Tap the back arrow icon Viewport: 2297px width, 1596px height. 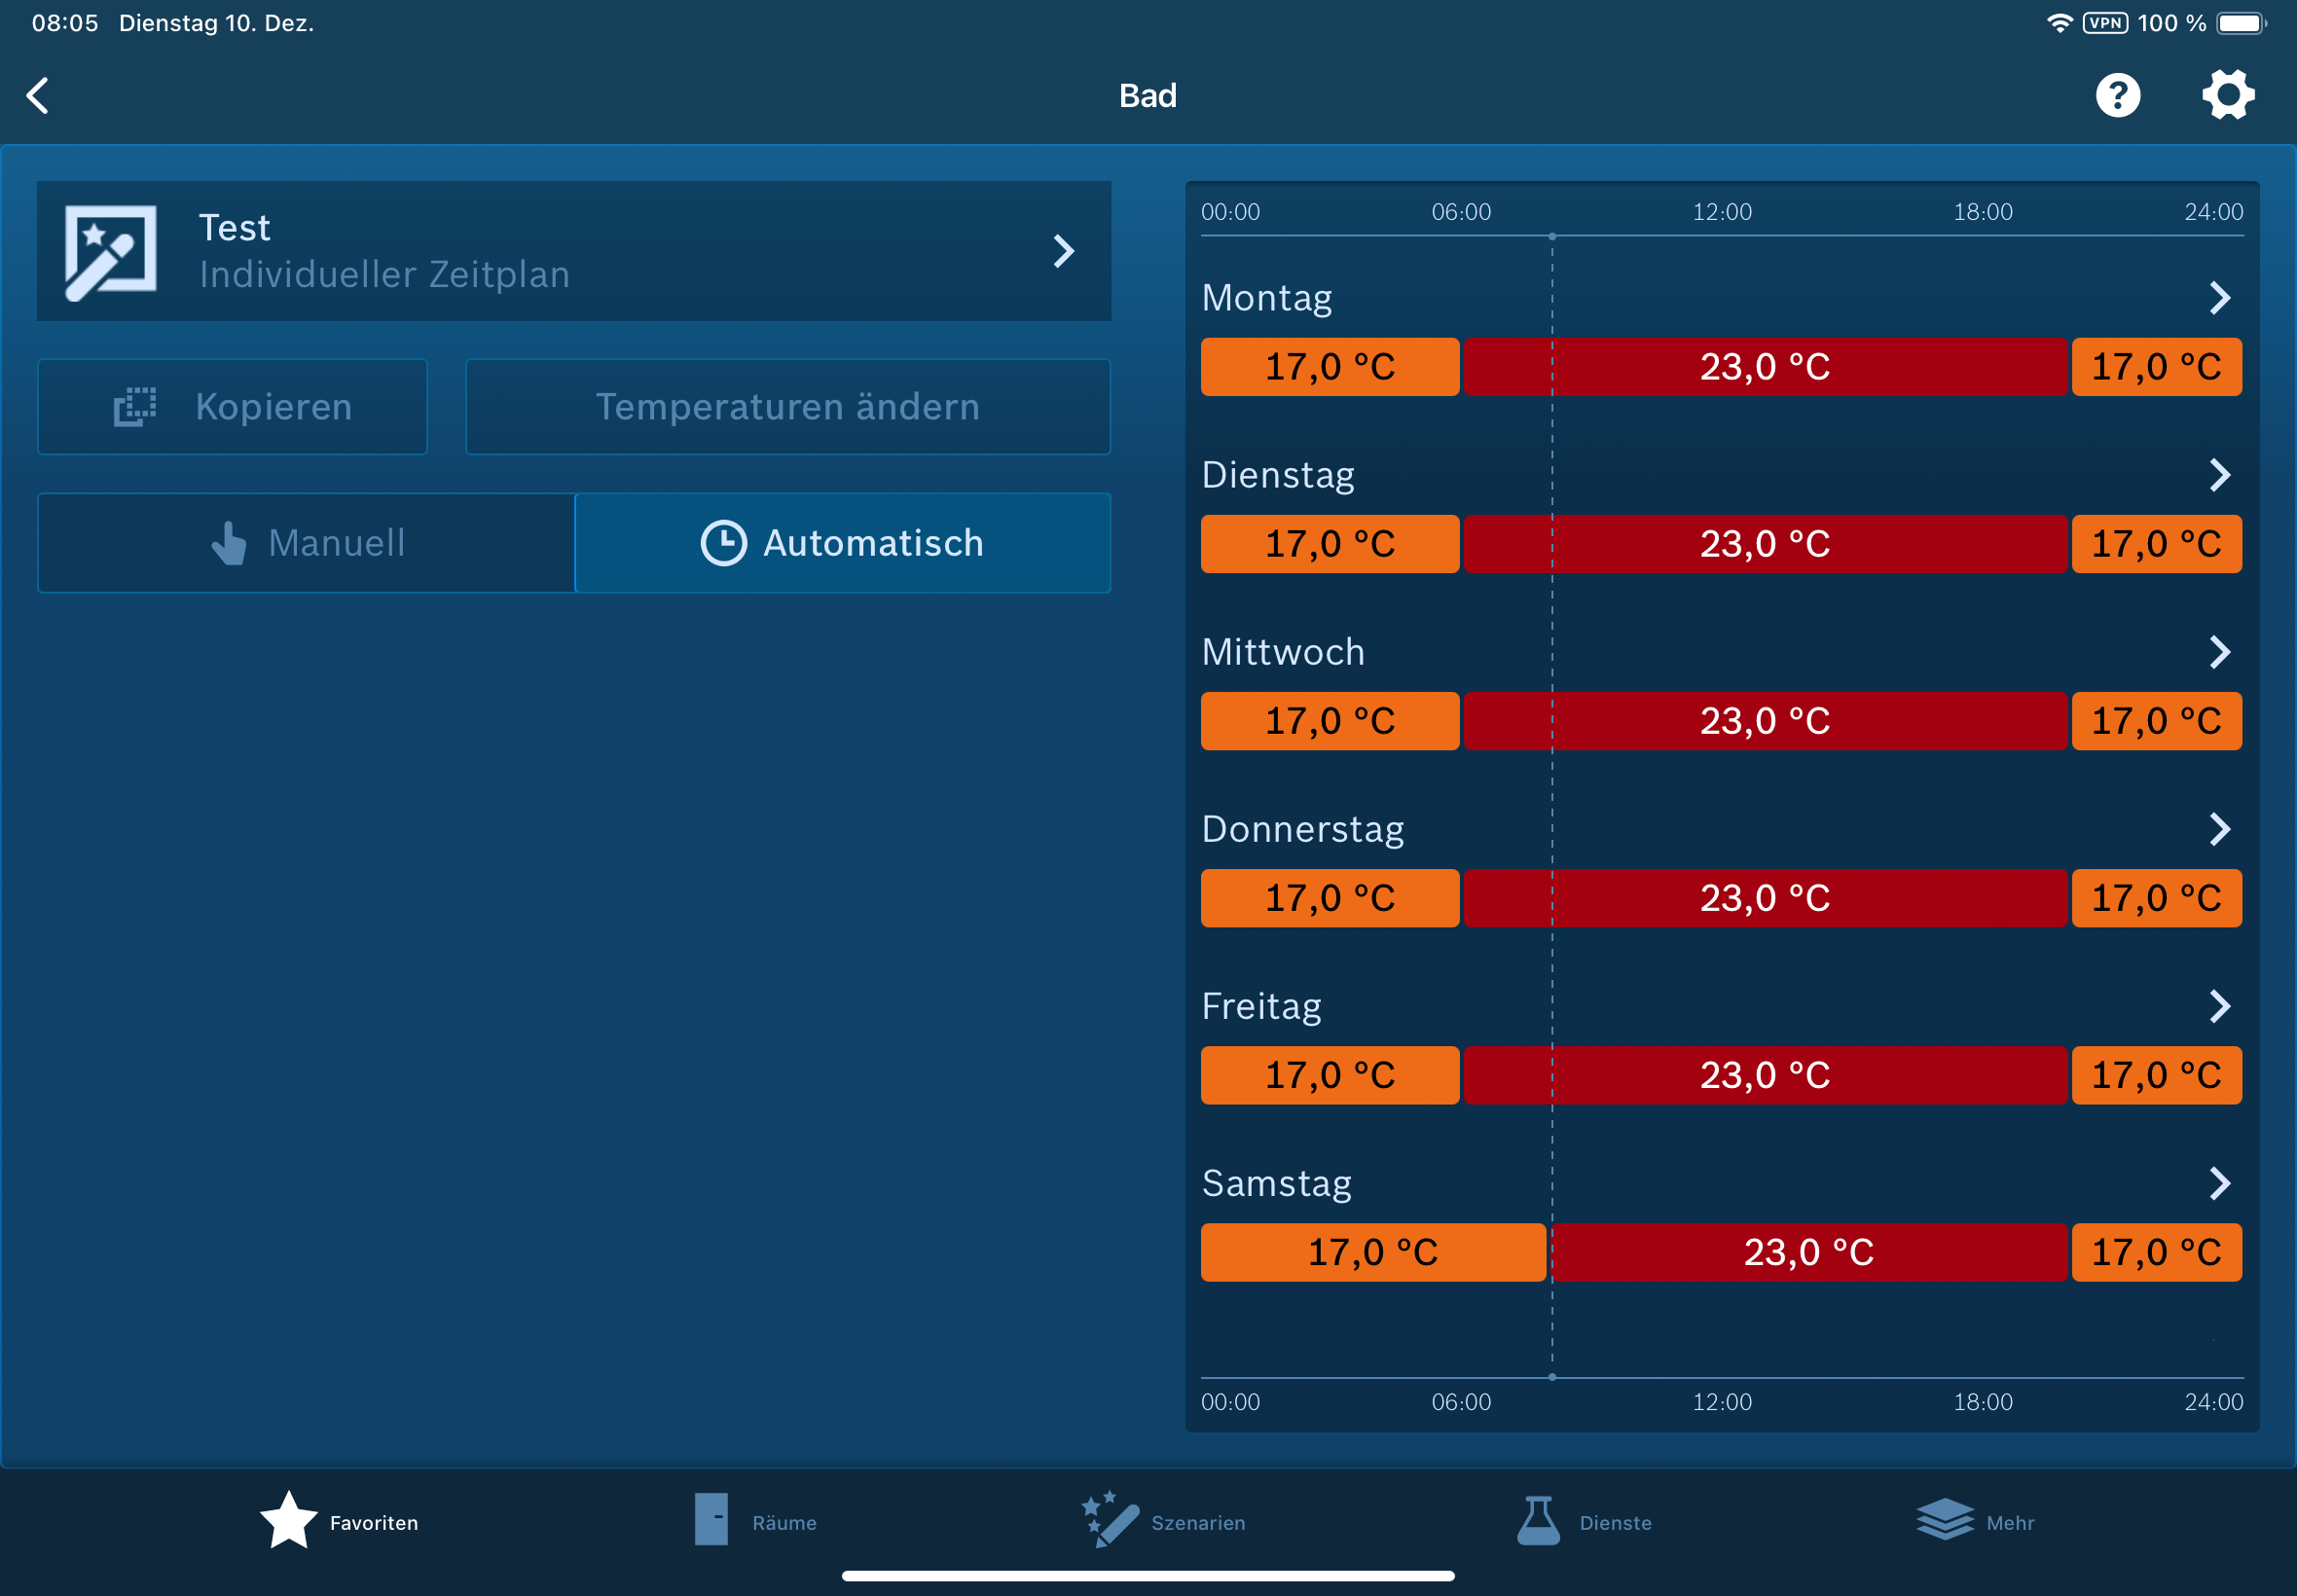coord(38,96)
